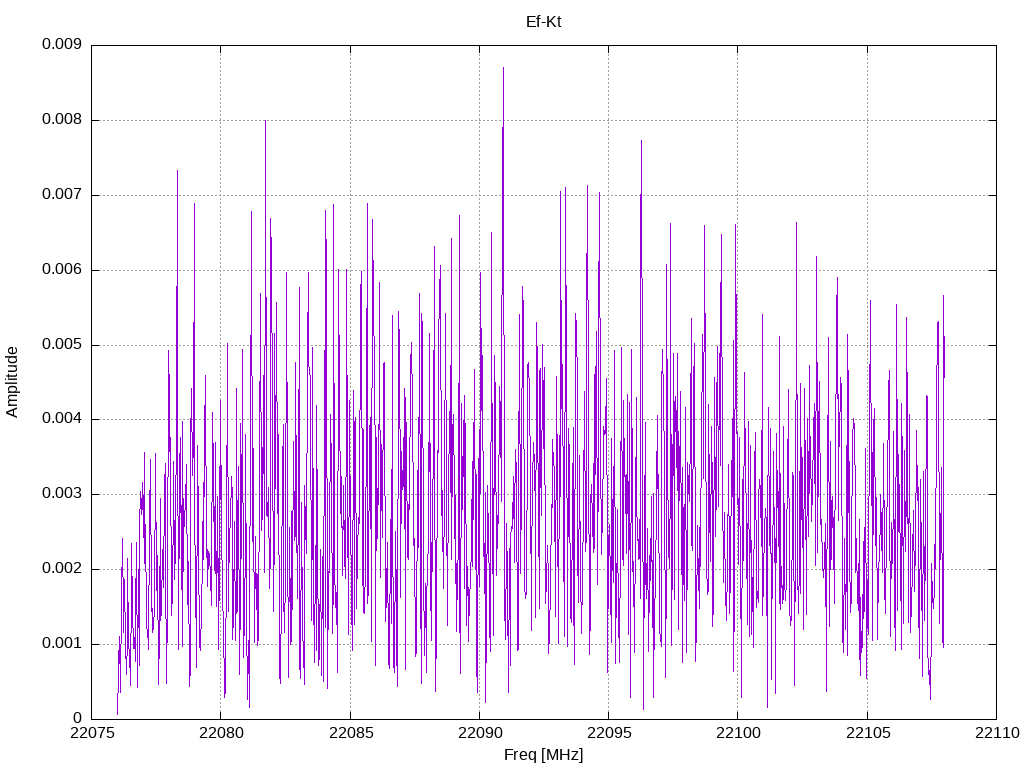
Task: Click the 'Amplitude' y-axis label
Action: point(12,382)
